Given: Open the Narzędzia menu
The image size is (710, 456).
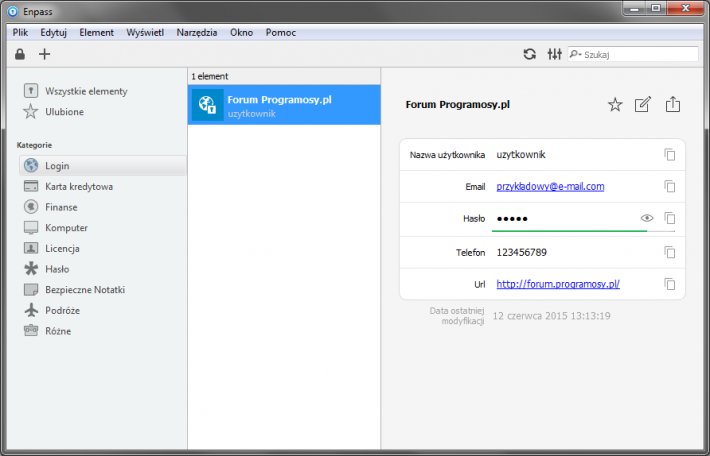Looking at the screenshot, I should [197, 33].
